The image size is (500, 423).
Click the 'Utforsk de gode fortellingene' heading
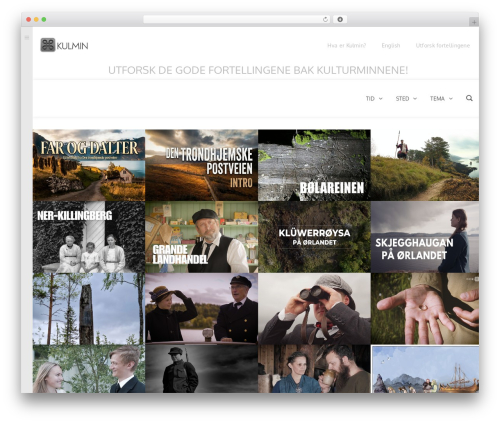258,70
